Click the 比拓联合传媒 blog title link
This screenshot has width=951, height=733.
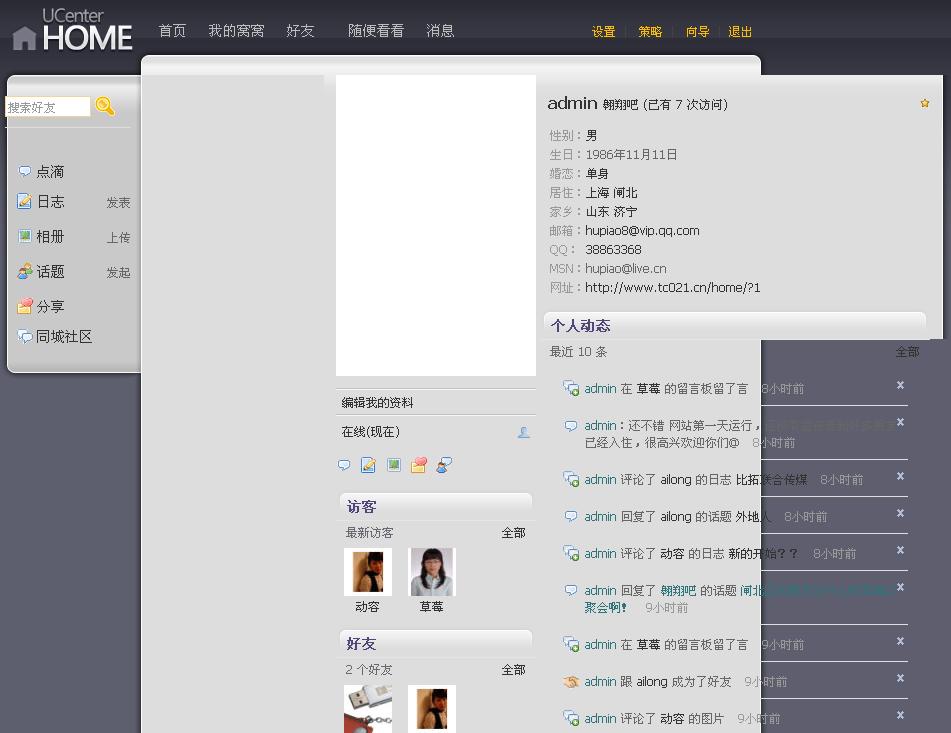(x=771, y=480)
